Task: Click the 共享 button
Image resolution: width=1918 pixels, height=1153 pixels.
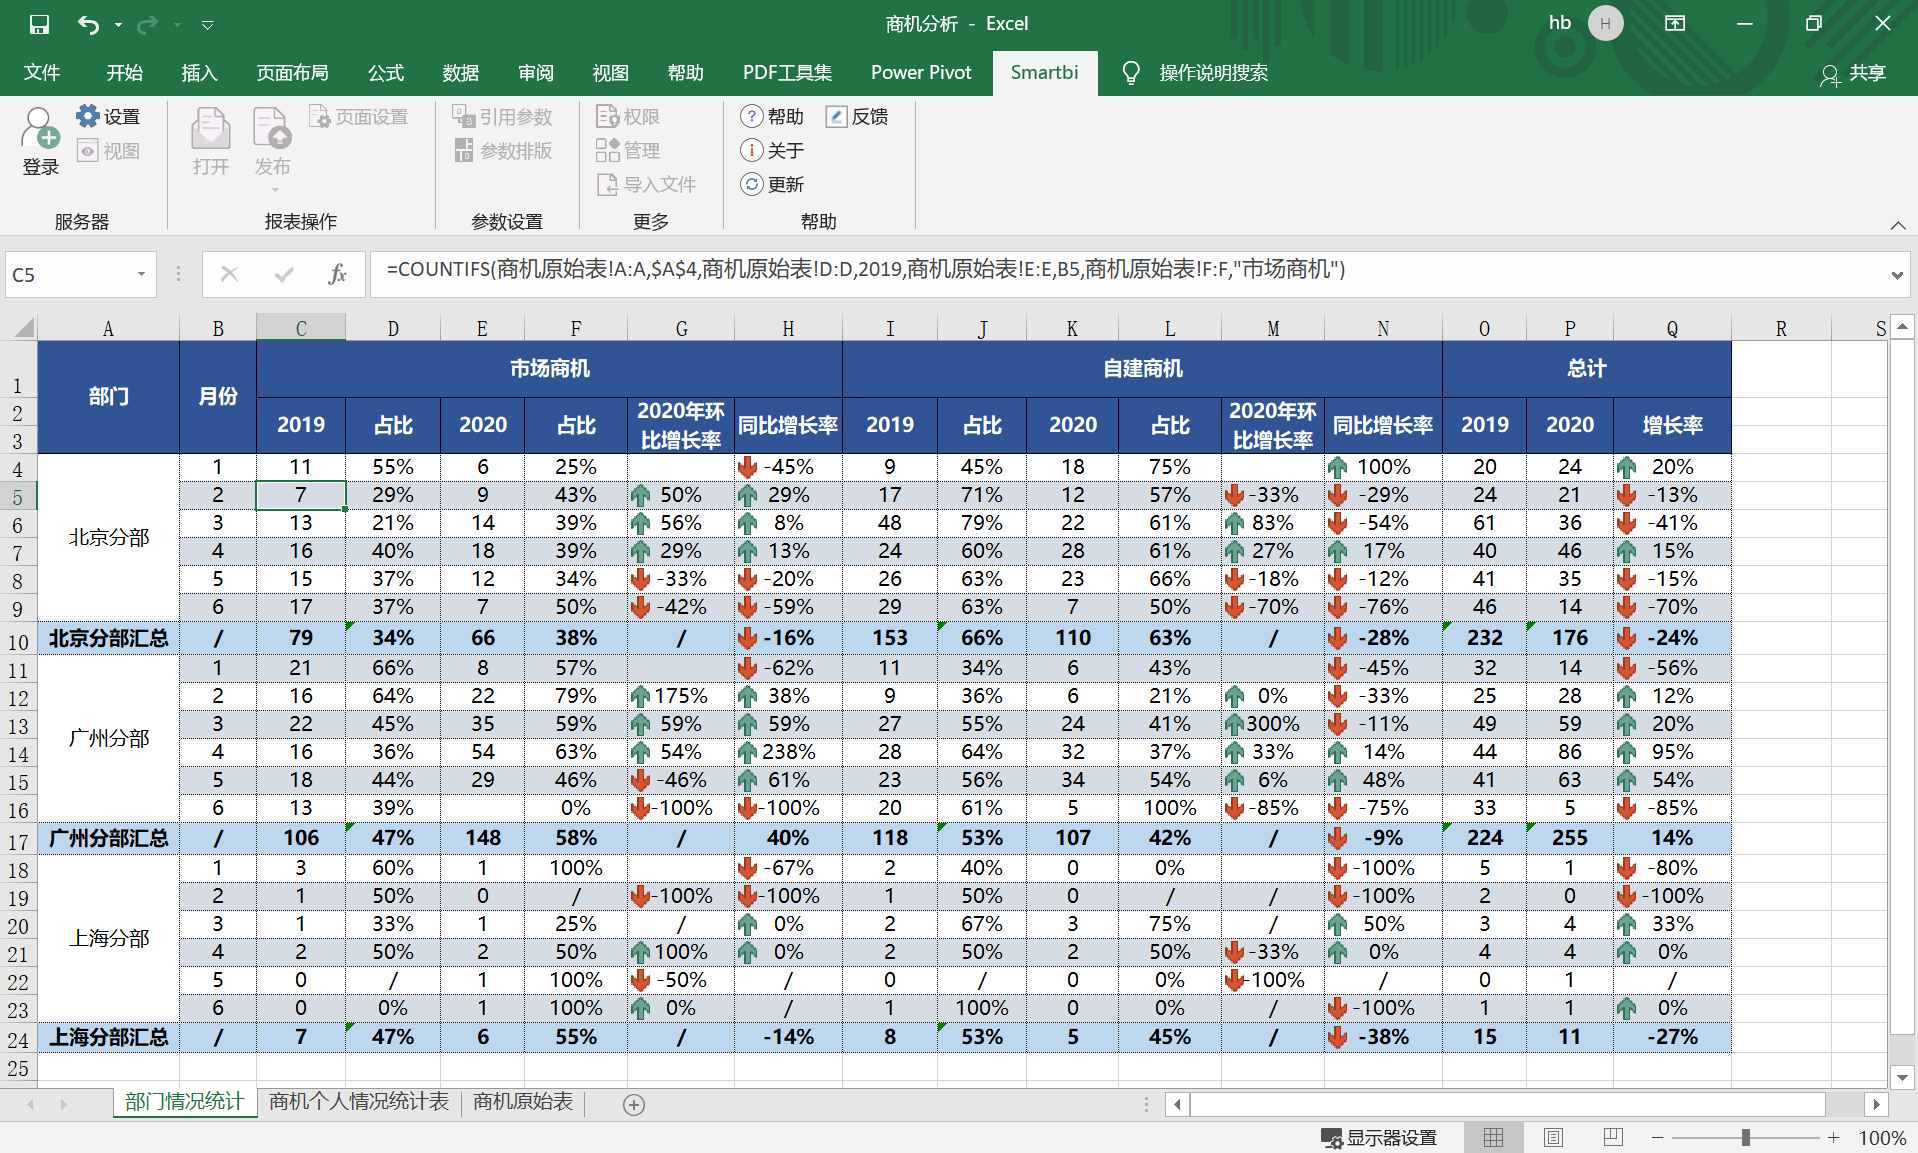Action: 1866,72
